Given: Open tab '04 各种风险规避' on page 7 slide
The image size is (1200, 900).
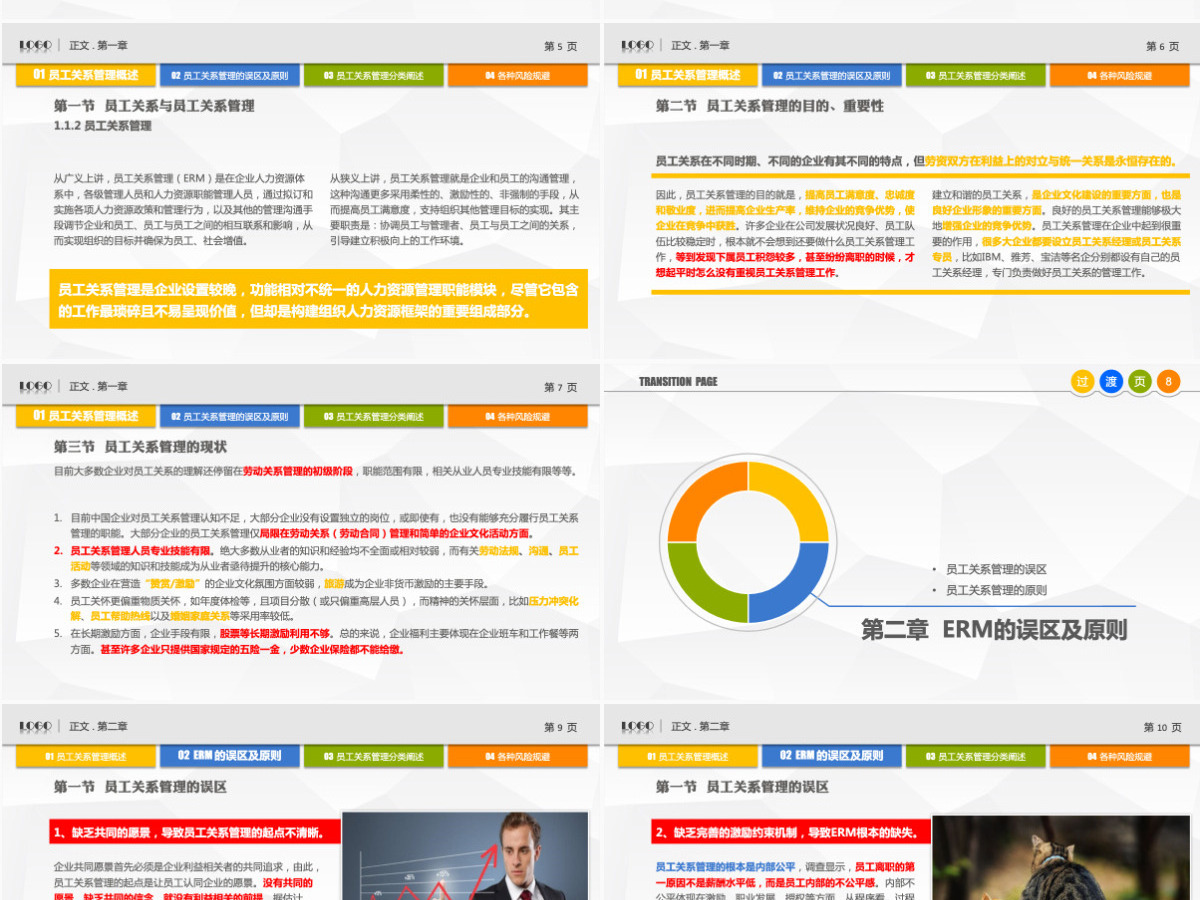Looking at the screenshot, I should coord(517,416).
